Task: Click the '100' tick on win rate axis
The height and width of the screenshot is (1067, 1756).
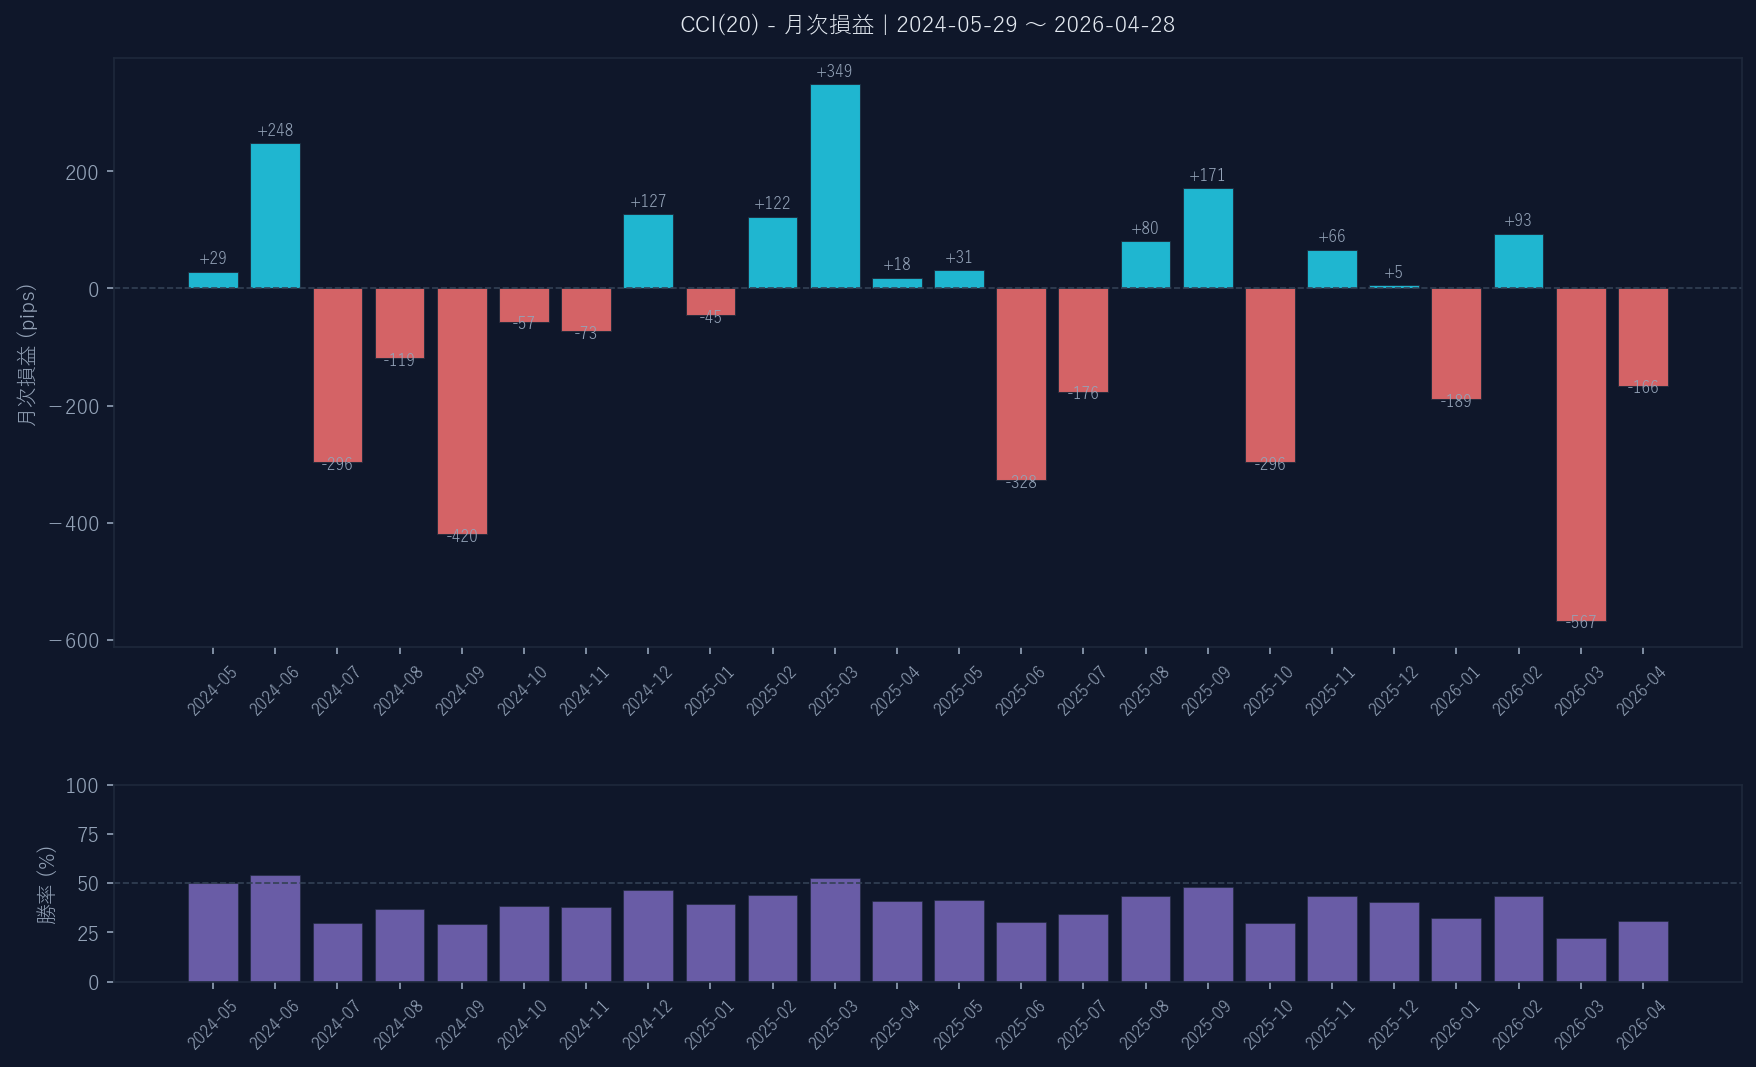Action: 82,786
